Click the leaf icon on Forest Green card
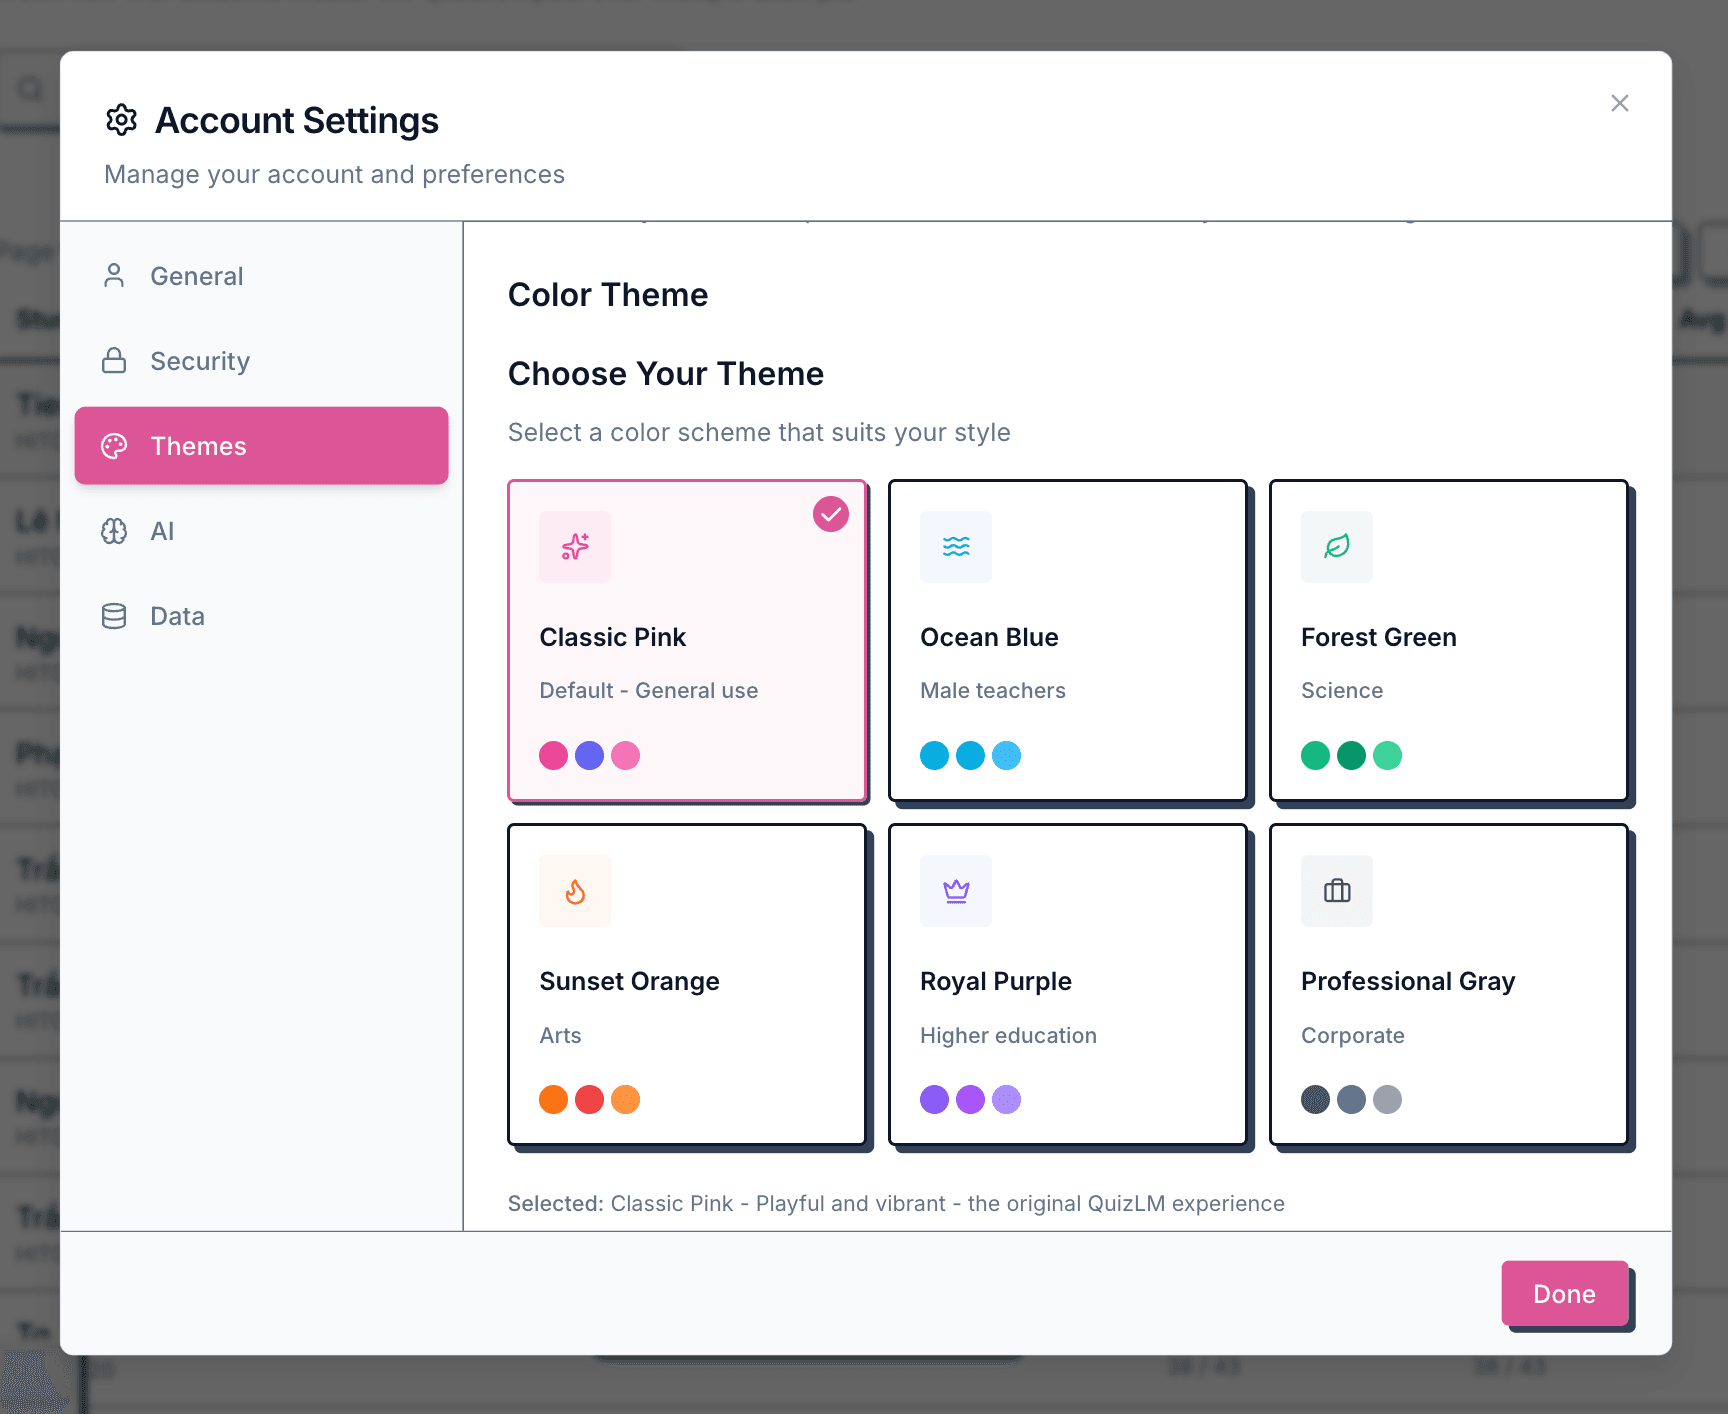 click(x=1336, y=547)
